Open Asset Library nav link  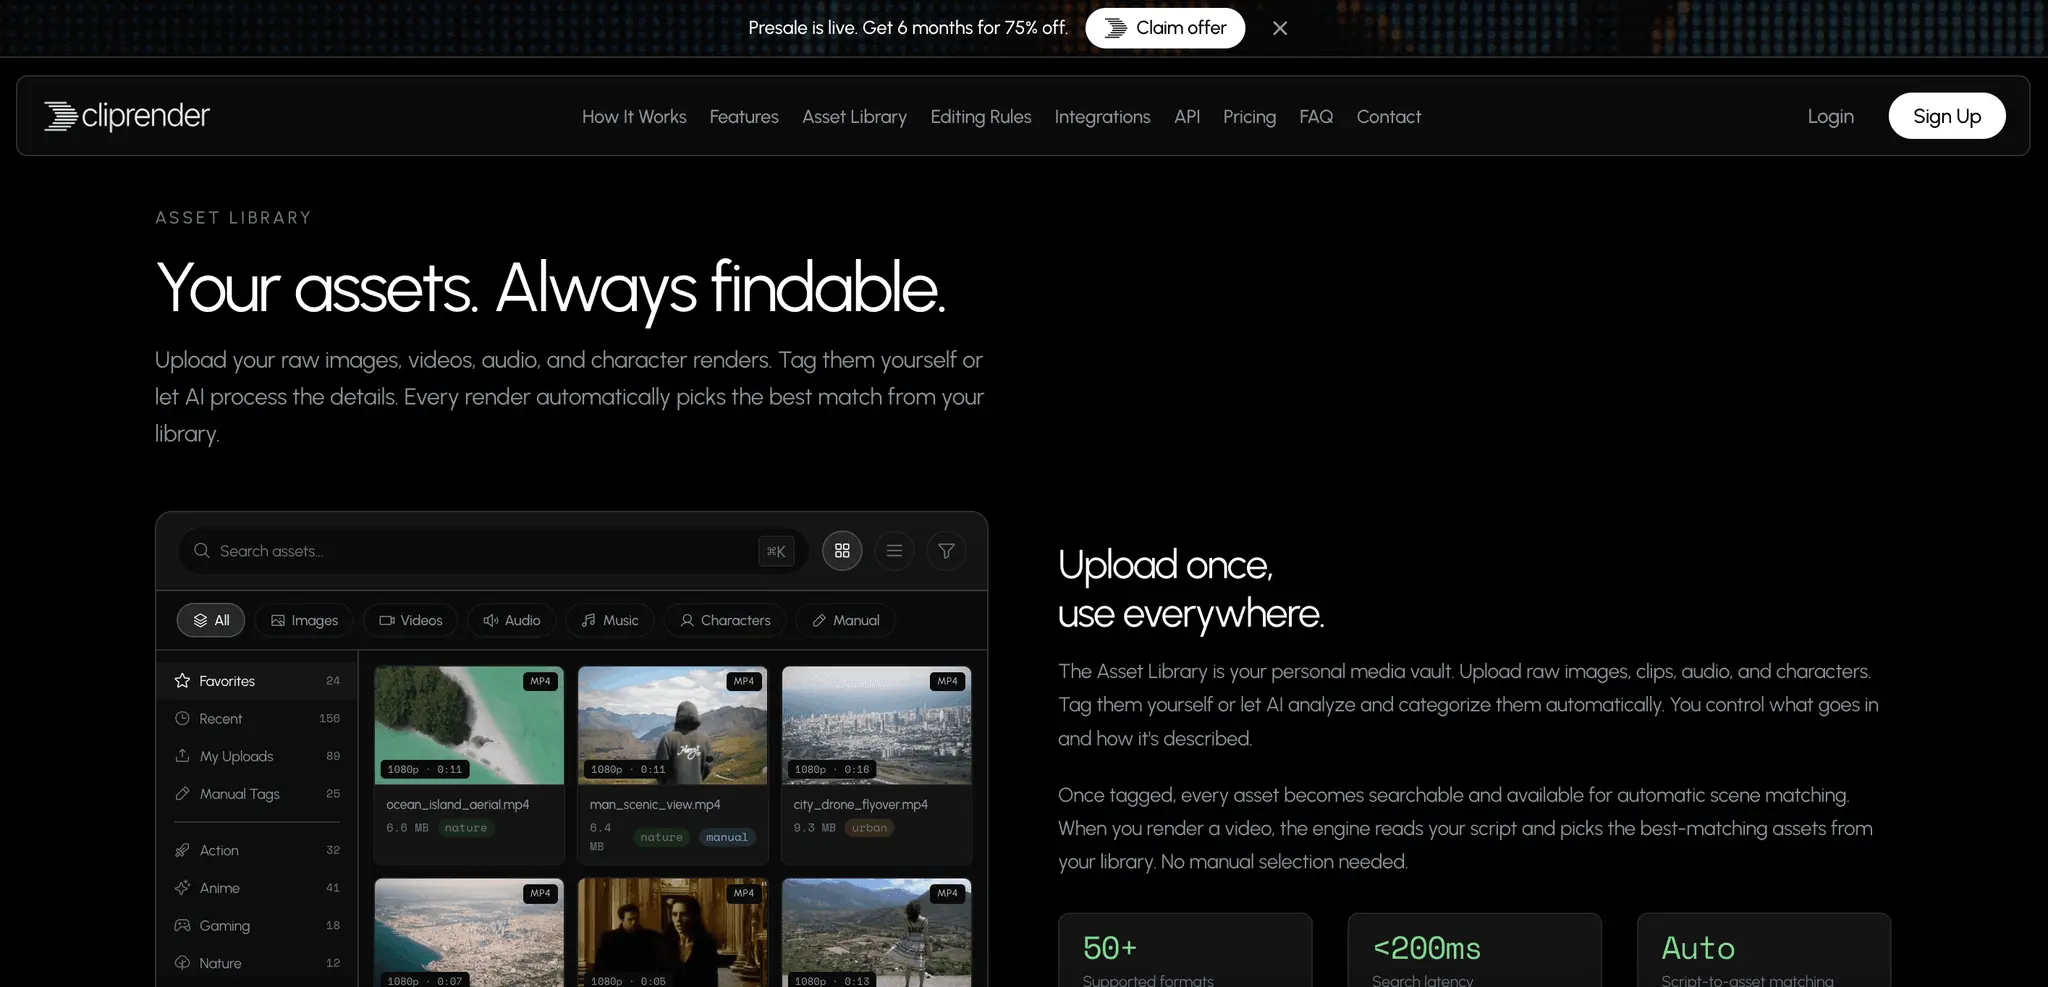(854, 117)
